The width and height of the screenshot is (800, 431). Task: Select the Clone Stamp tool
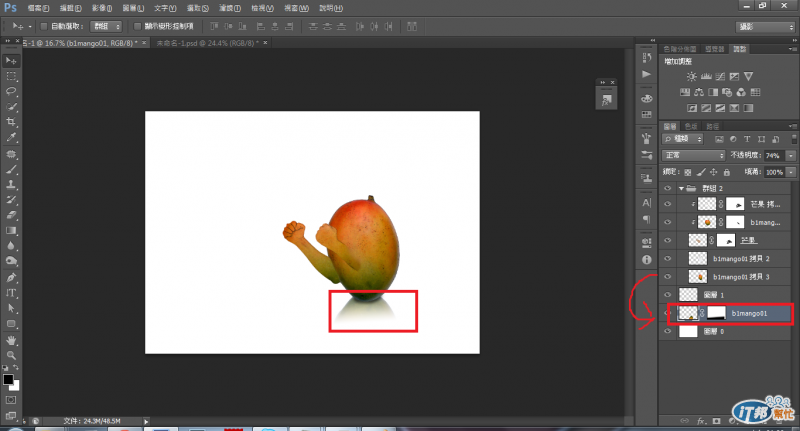11,185
